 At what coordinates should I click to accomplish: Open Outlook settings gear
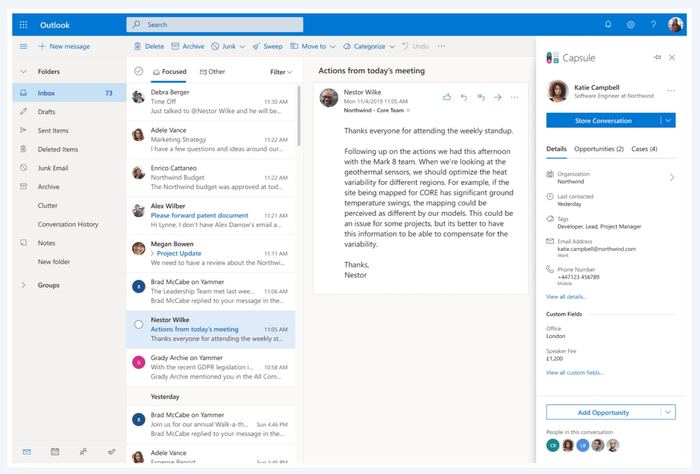(x=630, y=25)
